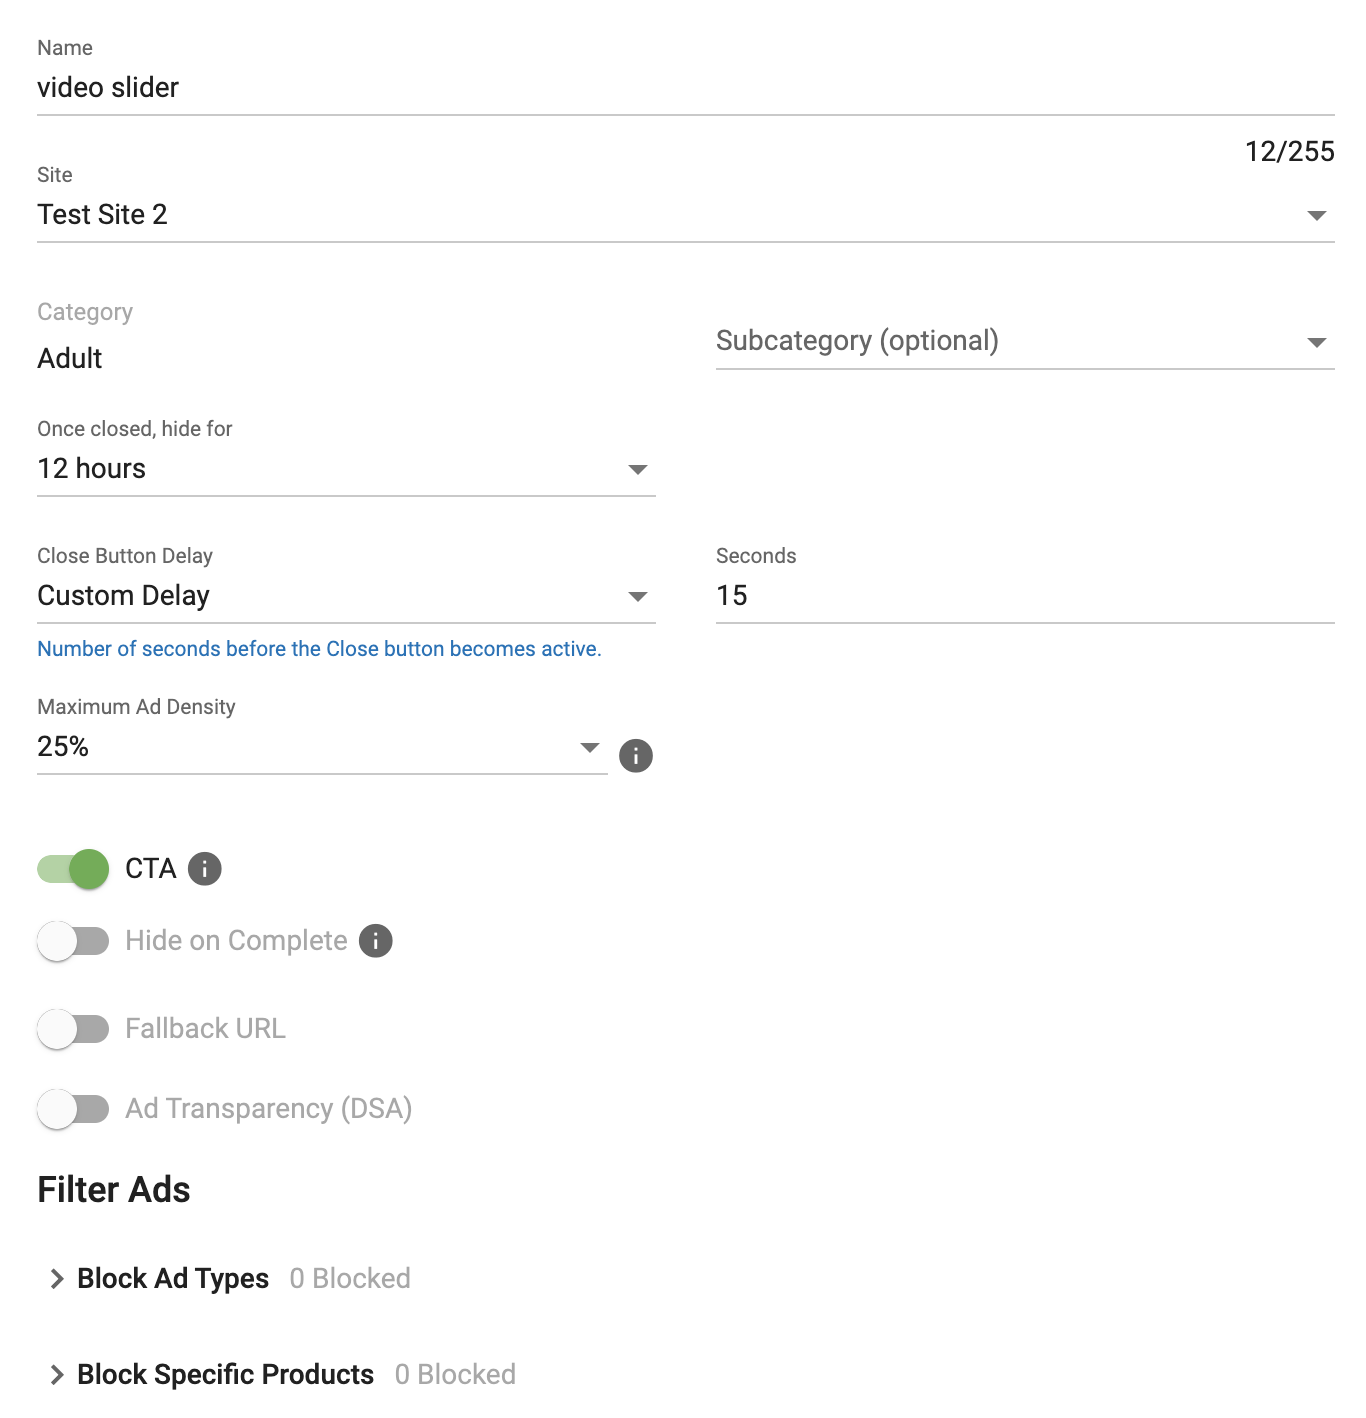Open the Once closed, hide for dropdown

pyautogui.click(x=345, y=469)
